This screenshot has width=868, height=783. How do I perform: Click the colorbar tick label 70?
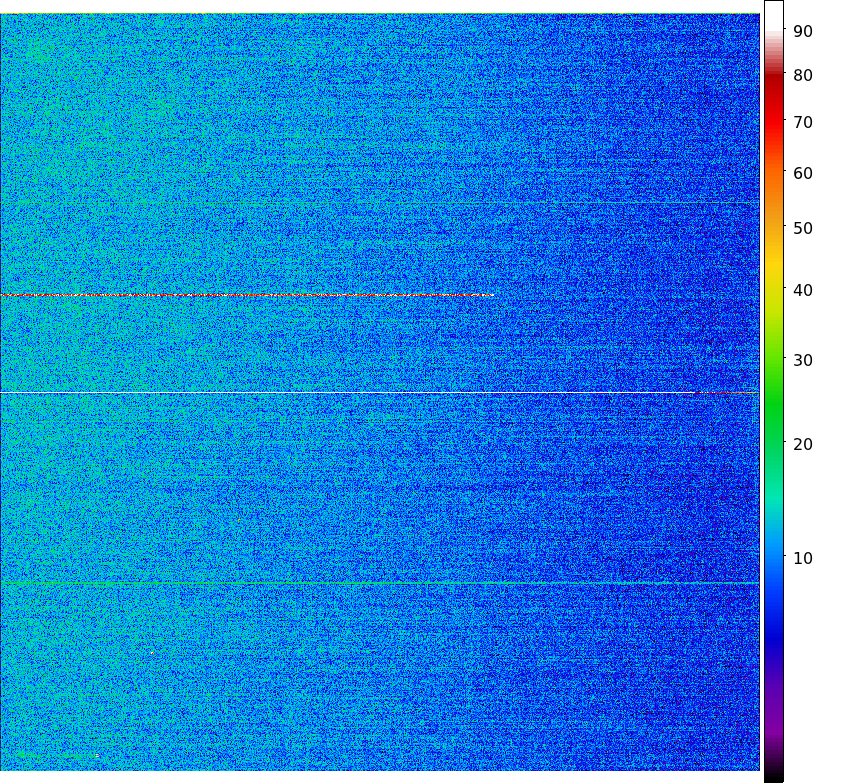click(x=802, y=123)
